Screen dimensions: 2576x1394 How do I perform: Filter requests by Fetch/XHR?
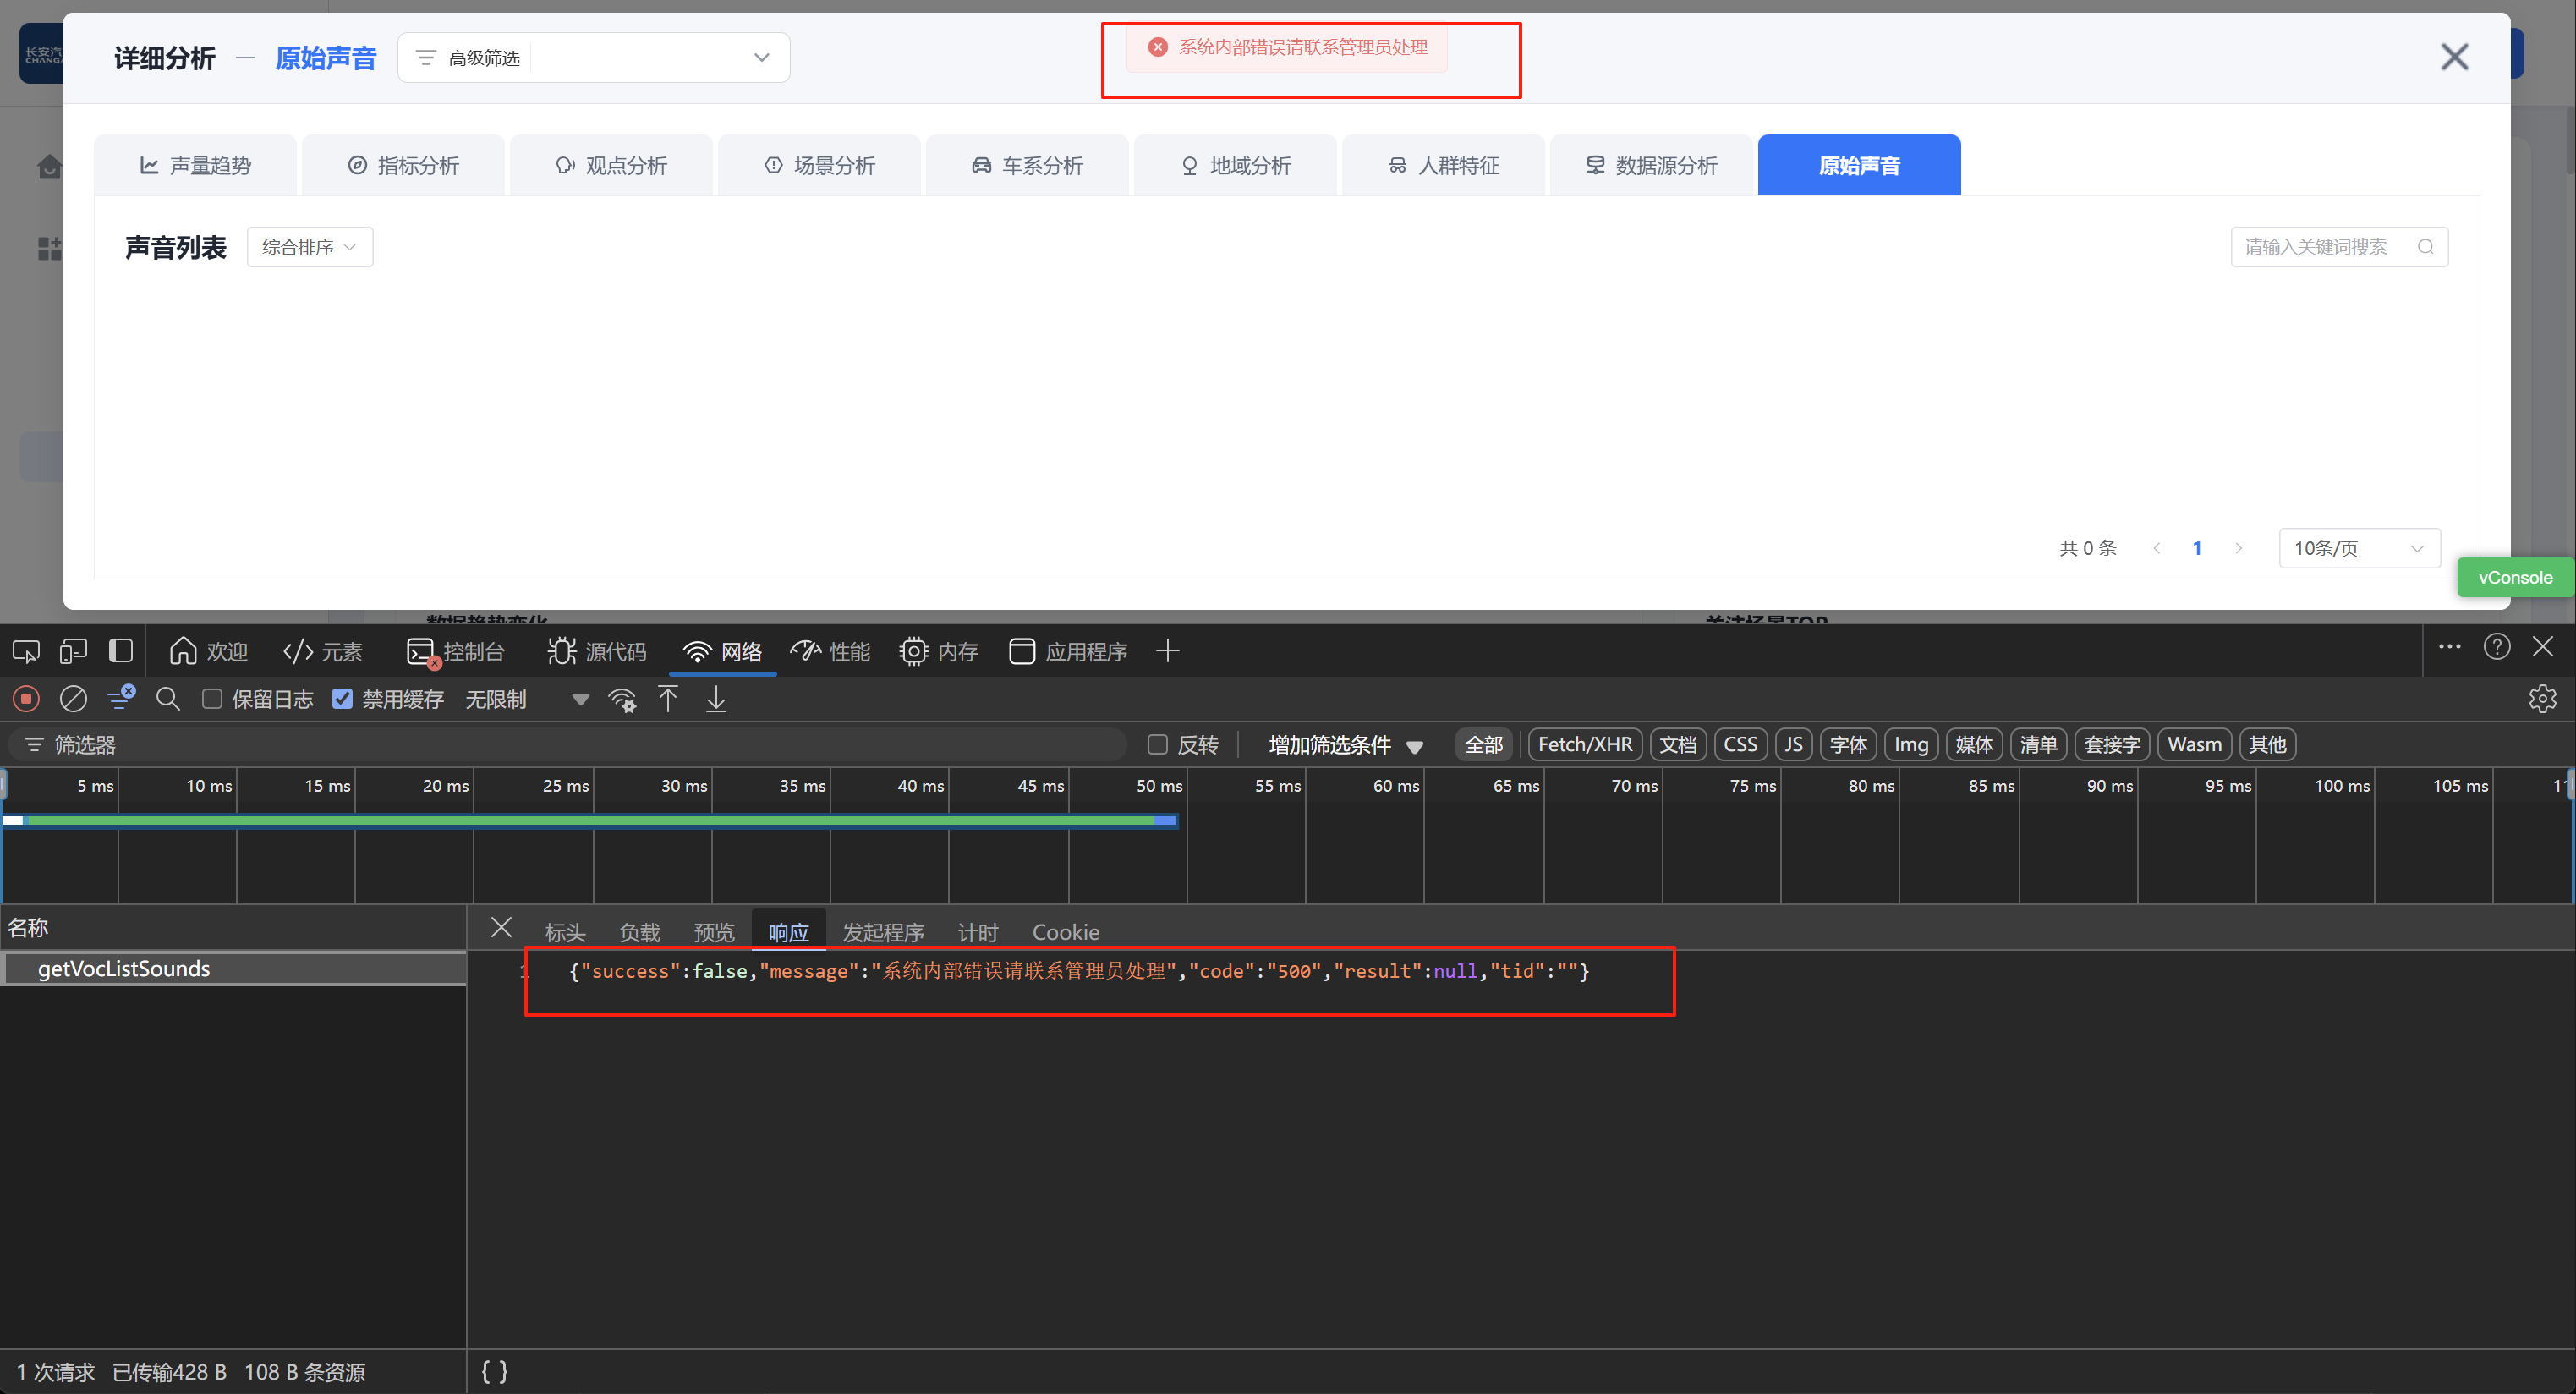(1584, 745)
